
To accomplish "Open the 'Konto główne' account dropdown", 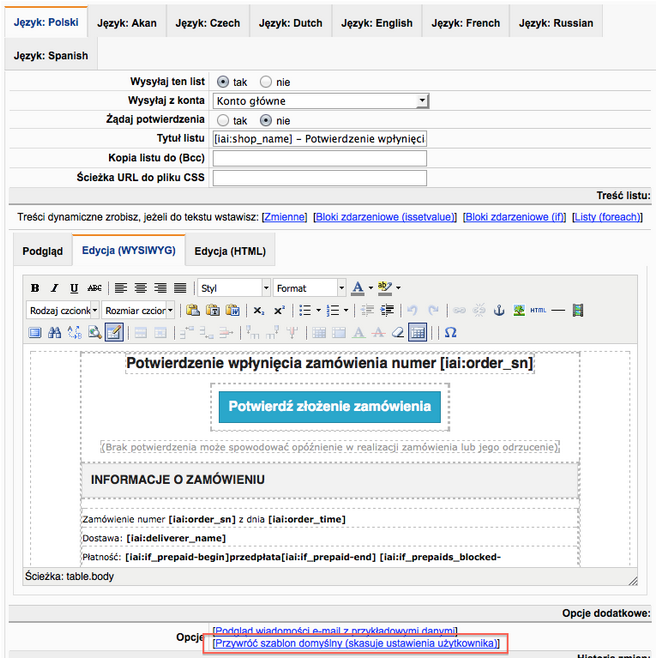I will (x=321, y=101).
